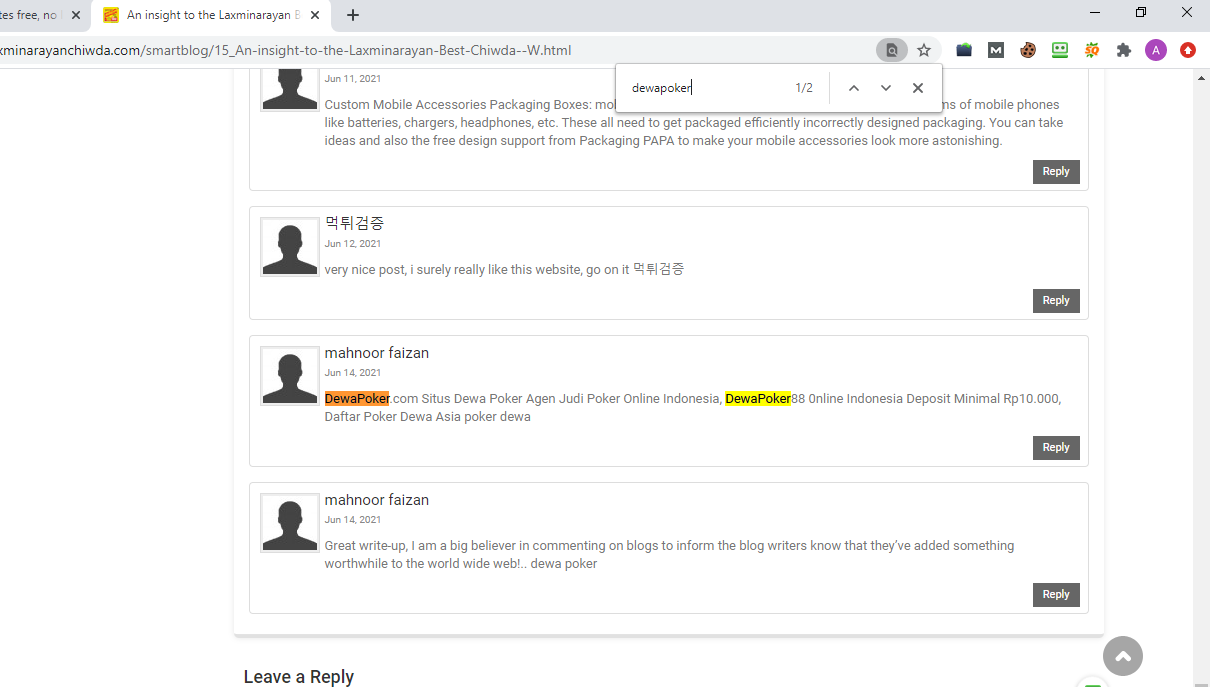1210x687 pixels.
Task: Open the EditThisCookie cookie extension
Action: pos(1027,49)
